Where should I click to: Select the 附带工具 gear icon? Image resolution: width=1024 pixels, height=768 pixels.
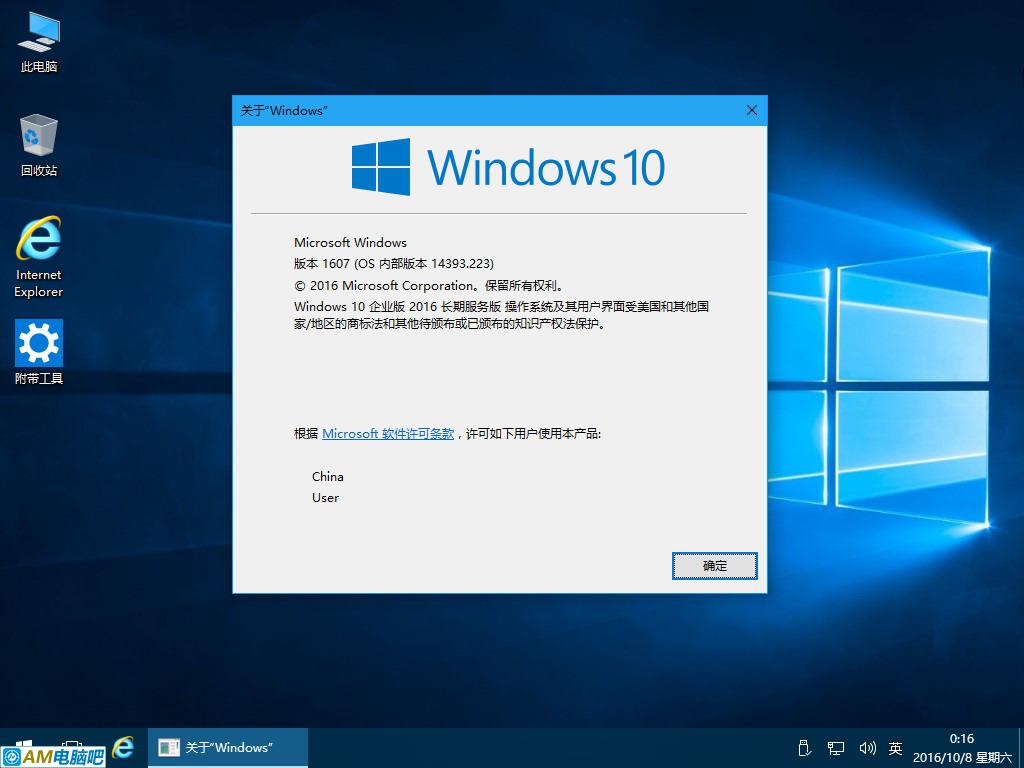39,352
